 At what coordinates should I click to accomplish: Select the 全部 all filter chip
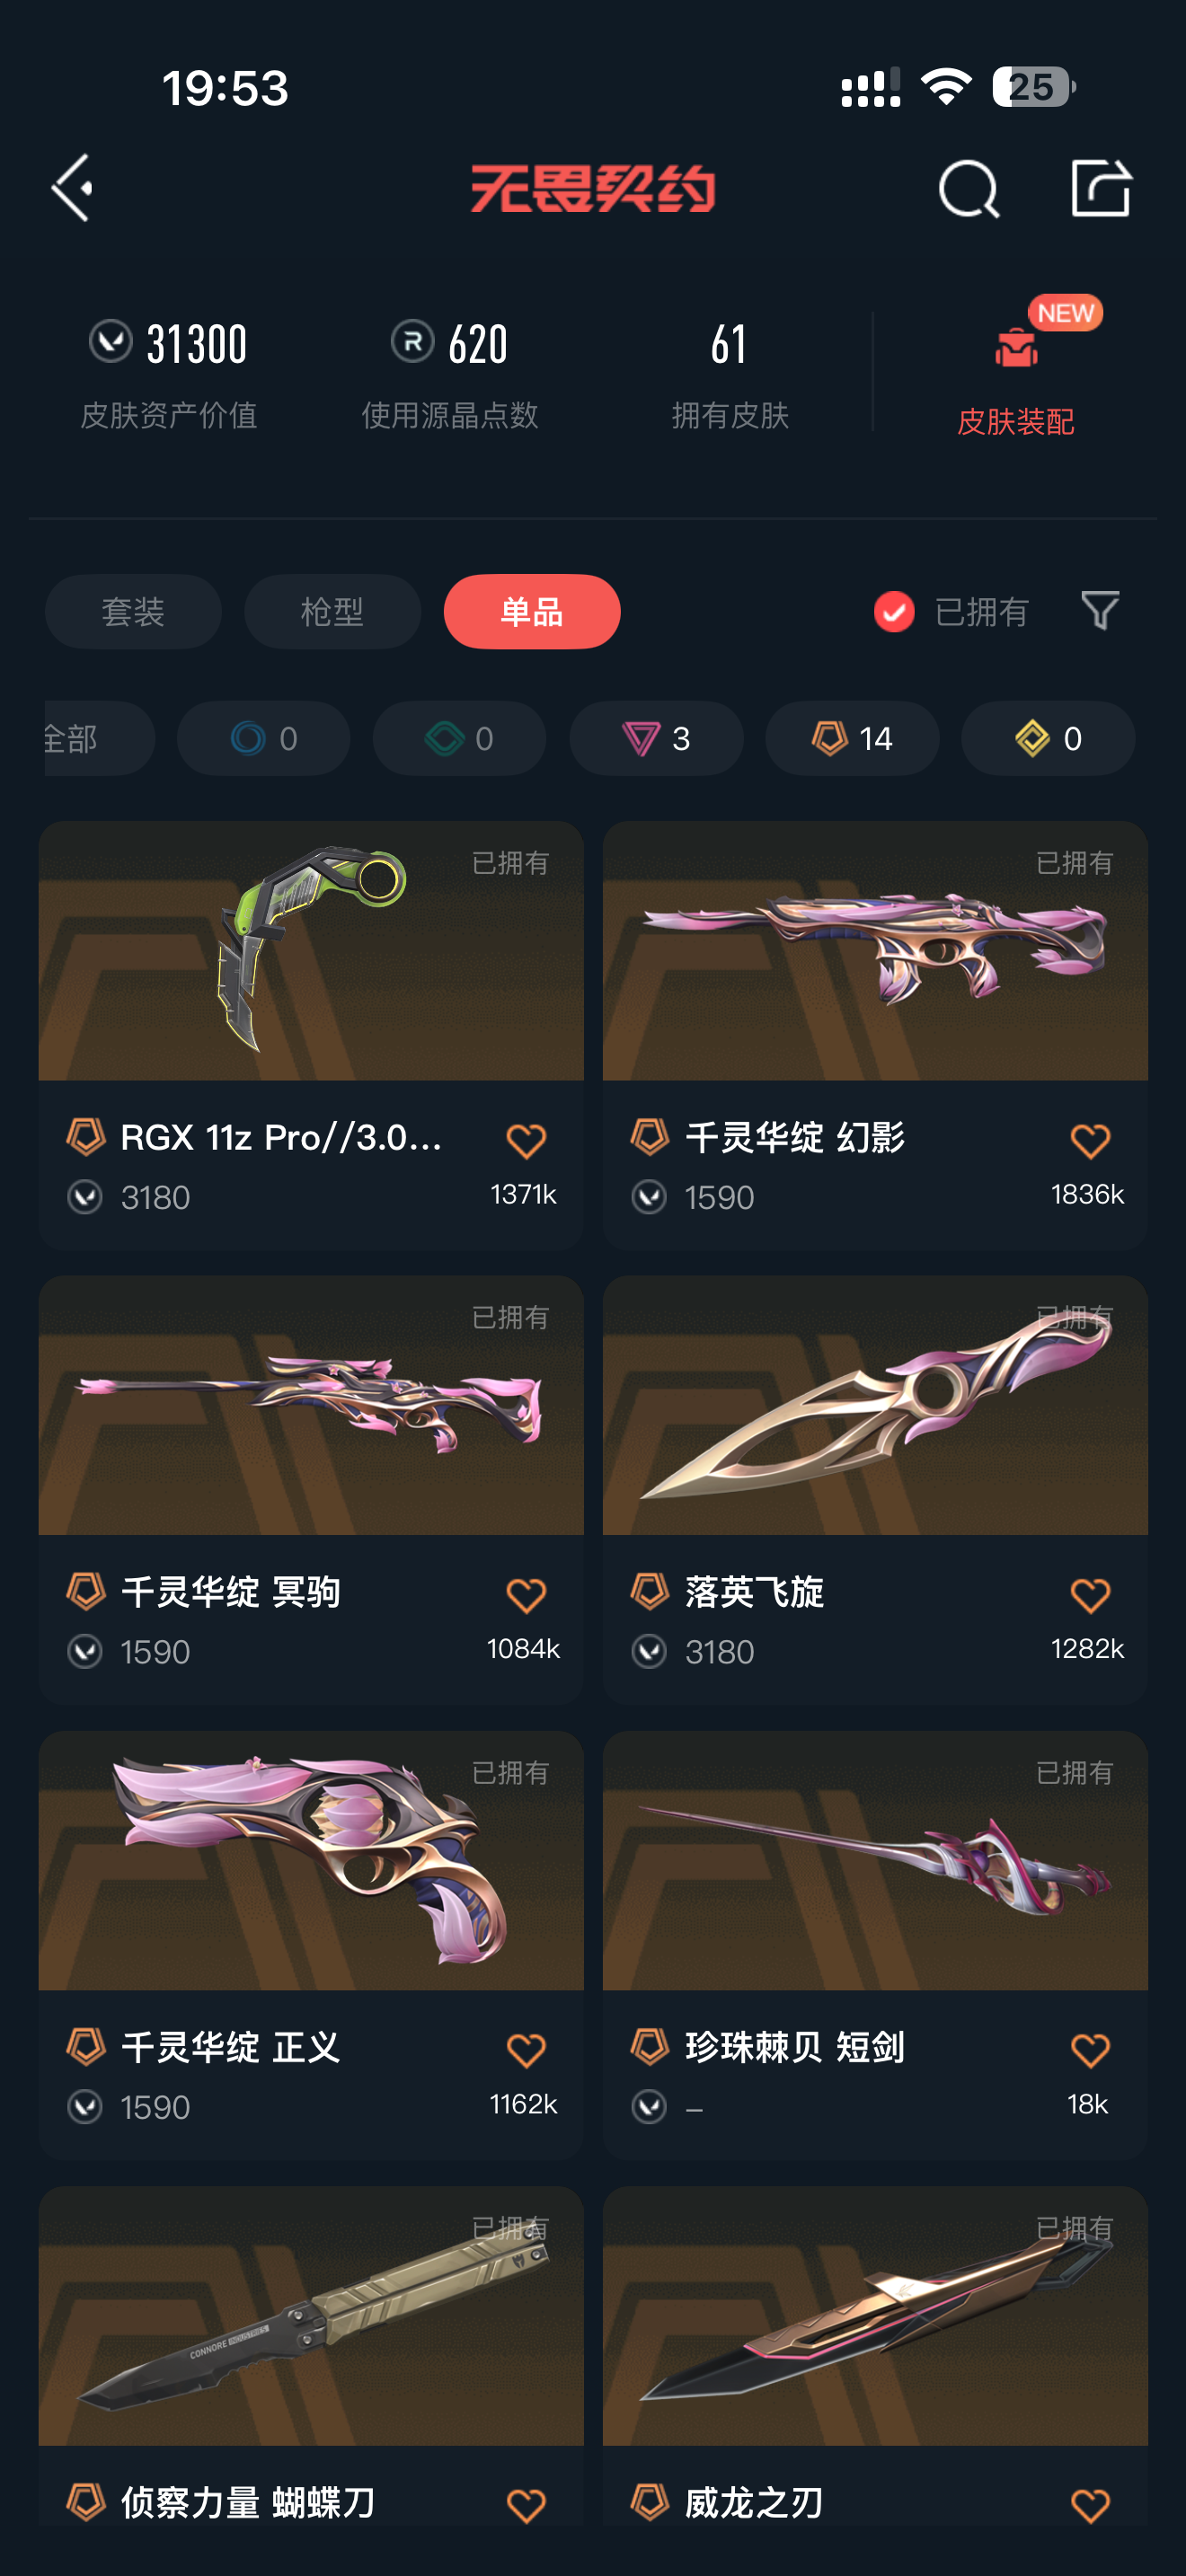point(99,738)
